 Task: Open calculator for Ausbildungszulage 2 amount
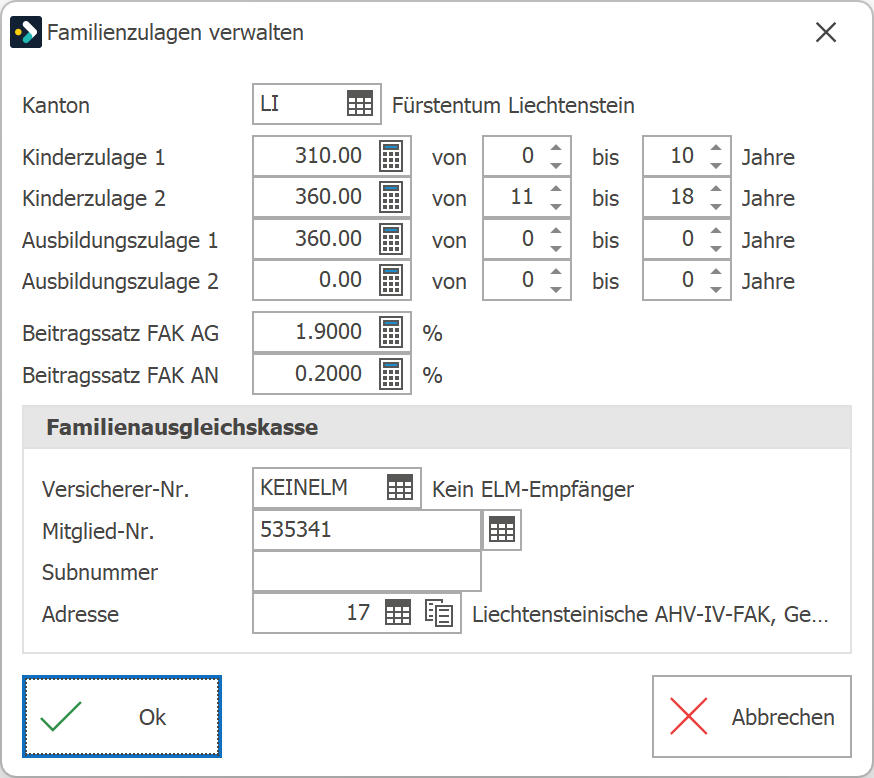point(391,280)
